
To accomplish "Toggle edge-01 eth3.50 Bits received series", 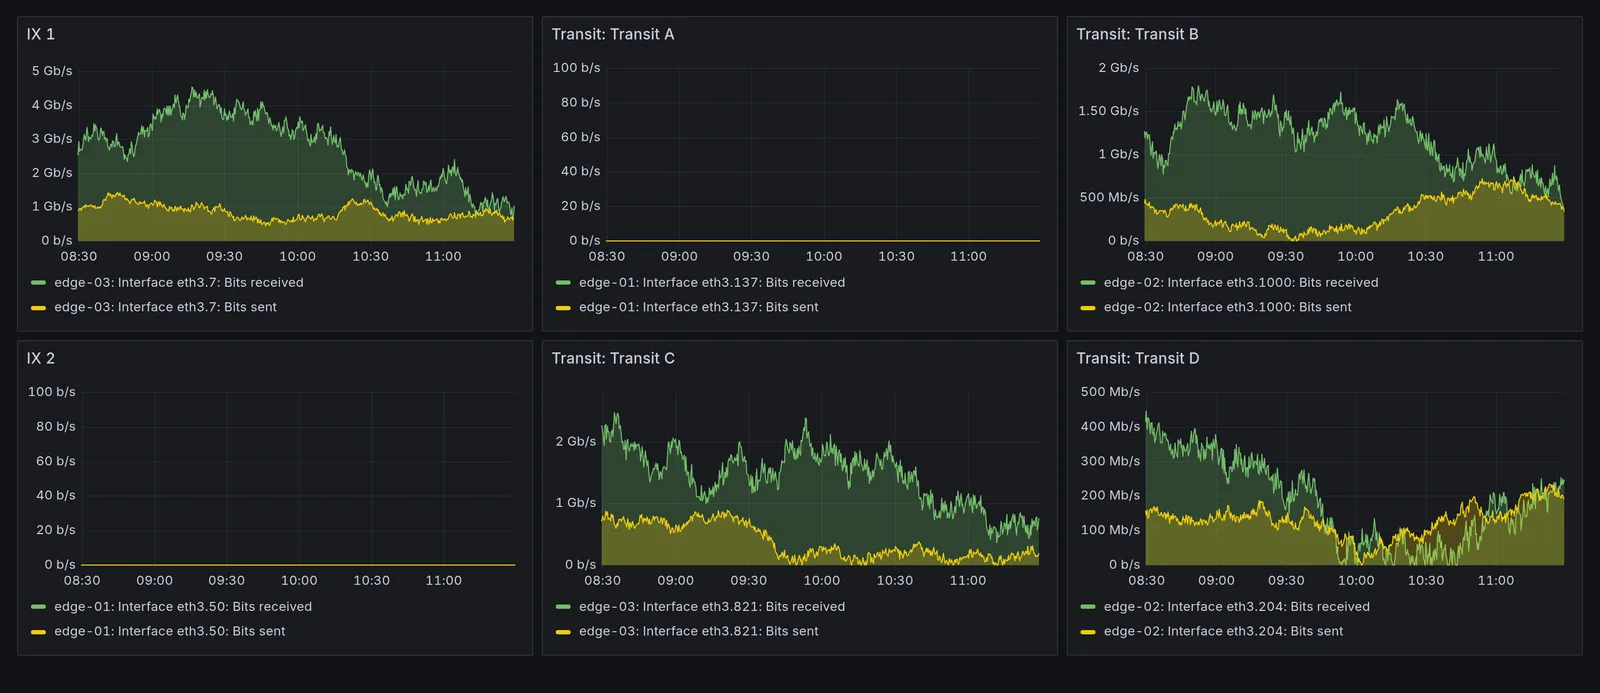I will 183,607.
